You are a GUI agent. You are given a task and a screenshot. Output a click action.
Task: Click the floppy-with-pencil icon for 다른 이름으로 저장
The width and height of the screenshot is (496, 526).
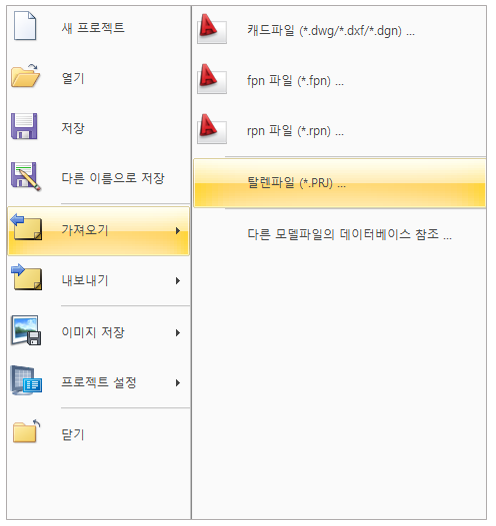pyautogui.click(x=26, y=176)
